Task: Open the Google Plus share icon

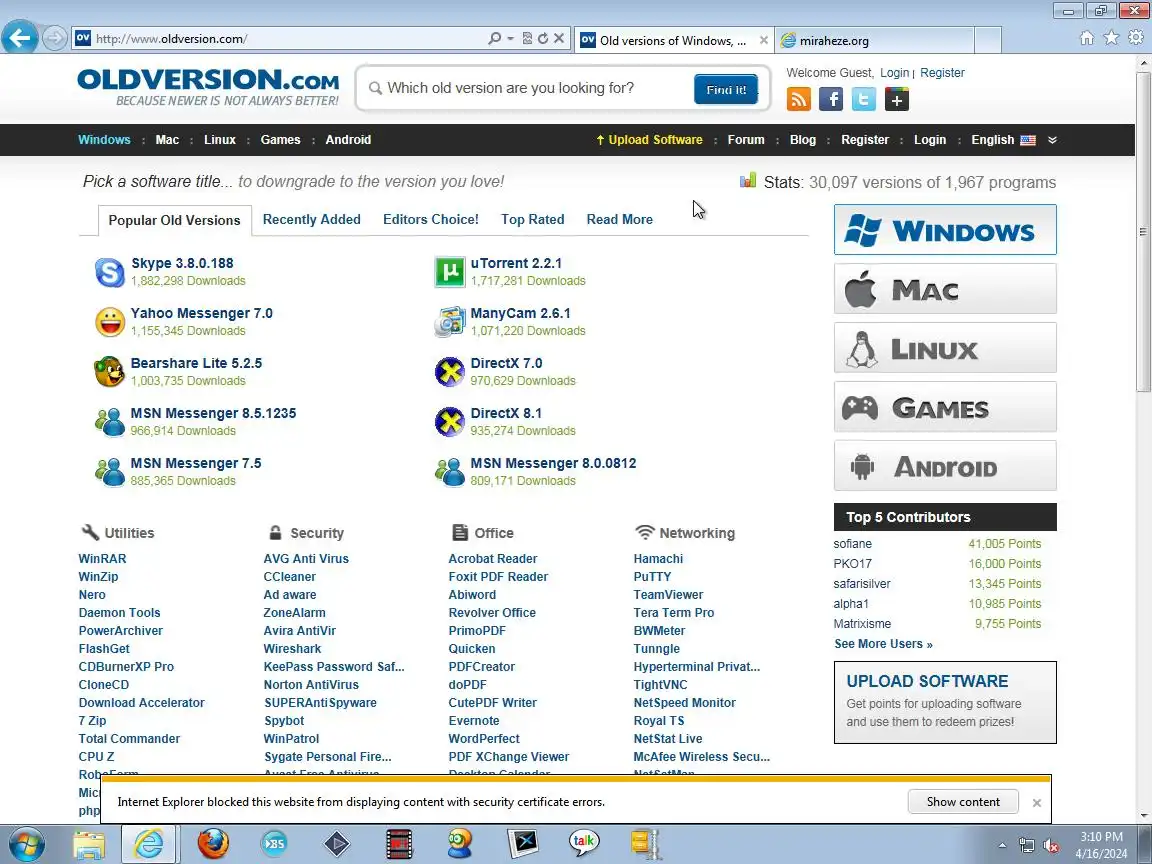Action: click(x=896, y=98)
